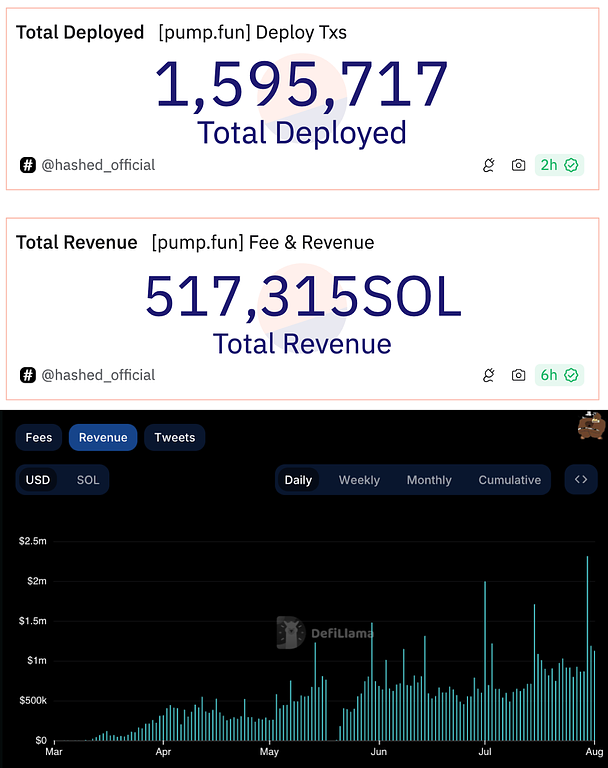Screen dimensions: 608x768
Task: Click the hashed logo on the Total Revenue card
Action: pyautogui.click(x=28, y=375)
